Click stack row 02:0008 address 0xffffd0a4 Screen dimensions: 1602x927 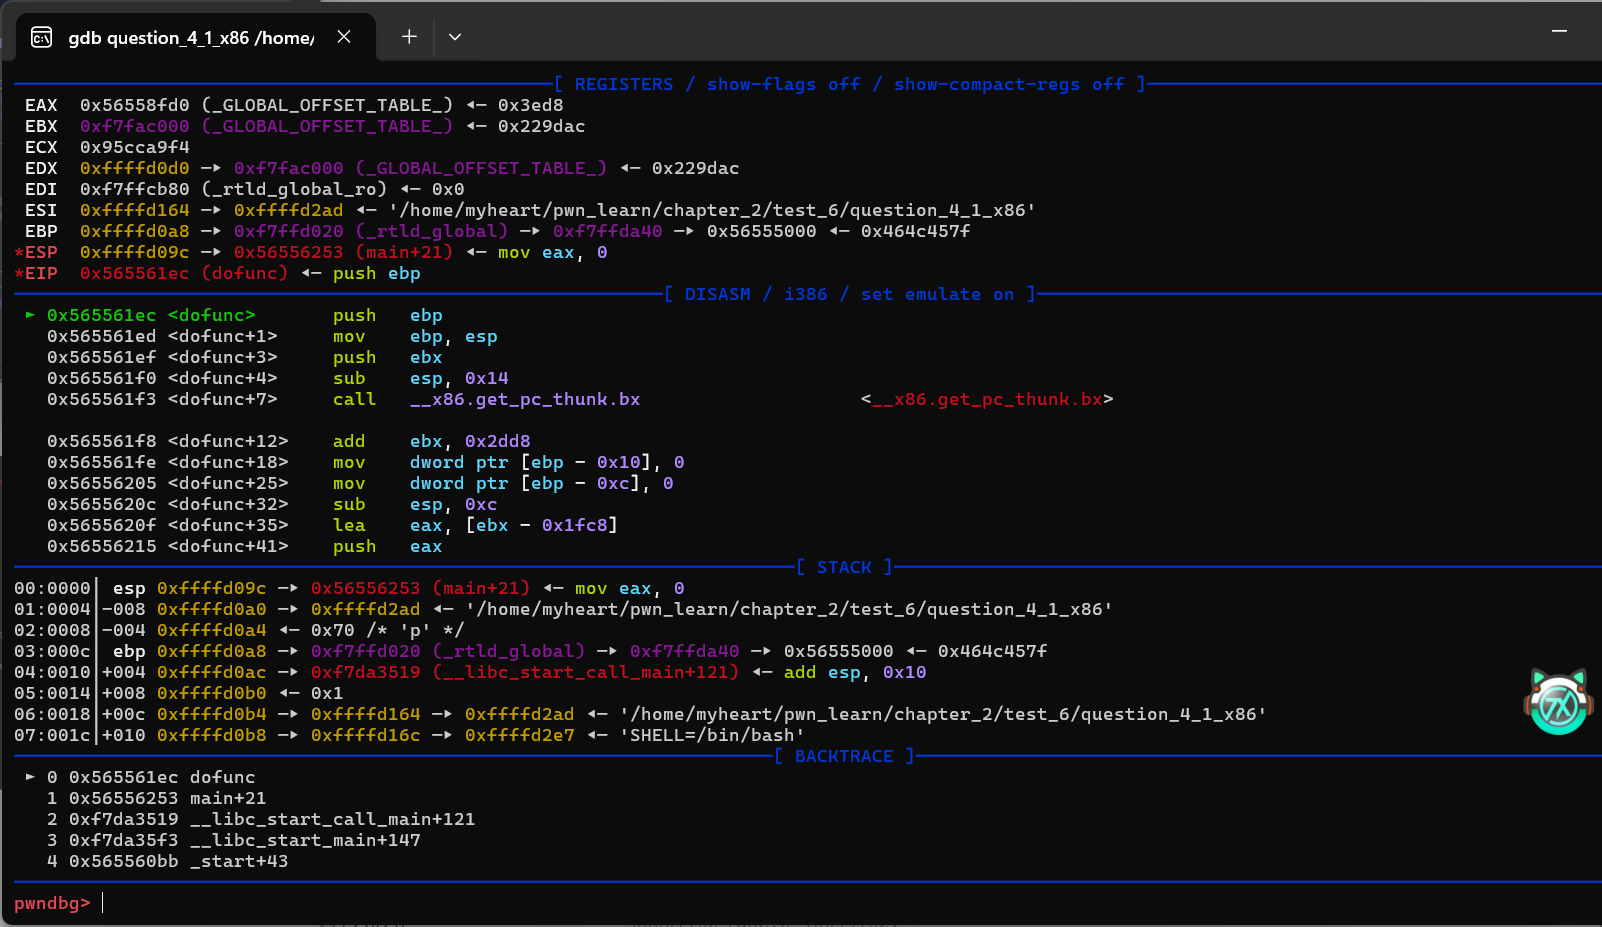(x=212, y=630)
